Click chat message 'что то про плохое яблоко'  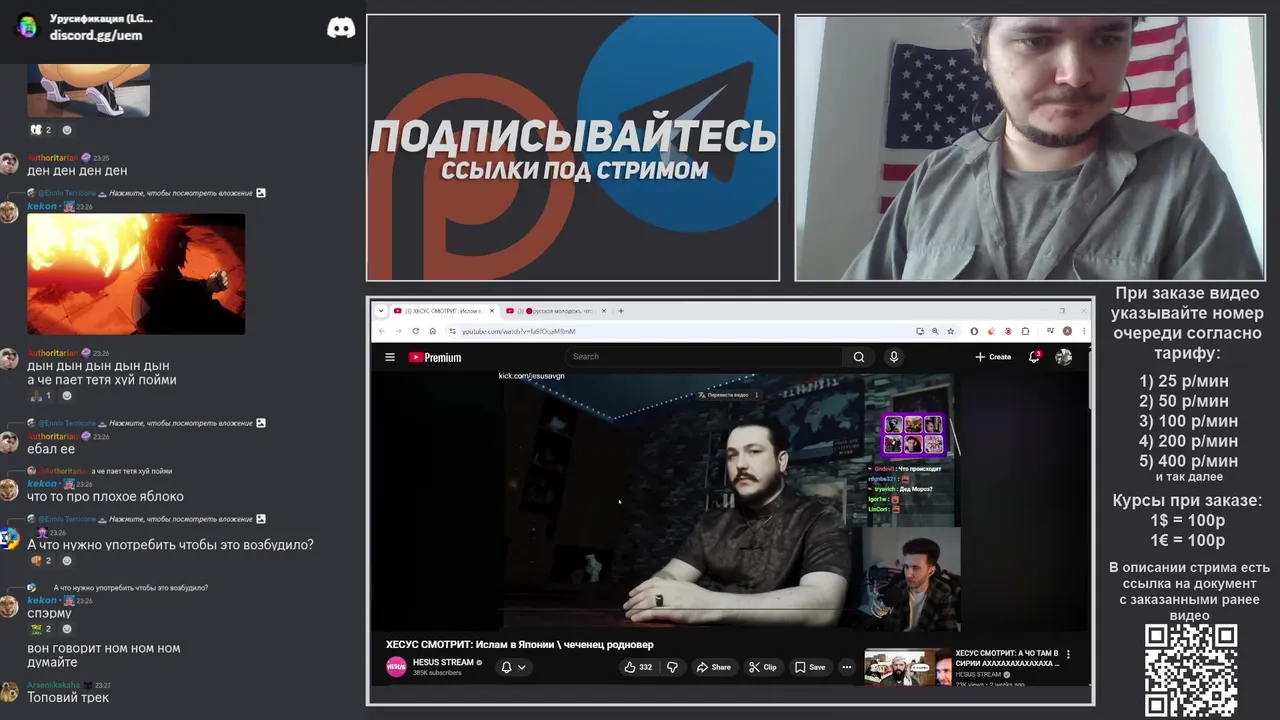click(105, 497)
